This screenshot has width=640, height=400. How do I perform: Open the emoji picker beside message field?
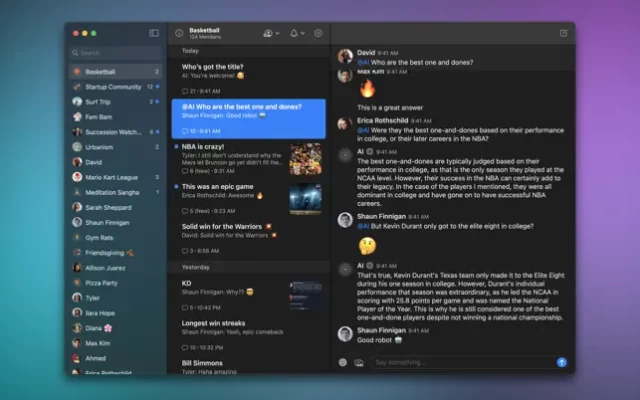pos(343,362)
